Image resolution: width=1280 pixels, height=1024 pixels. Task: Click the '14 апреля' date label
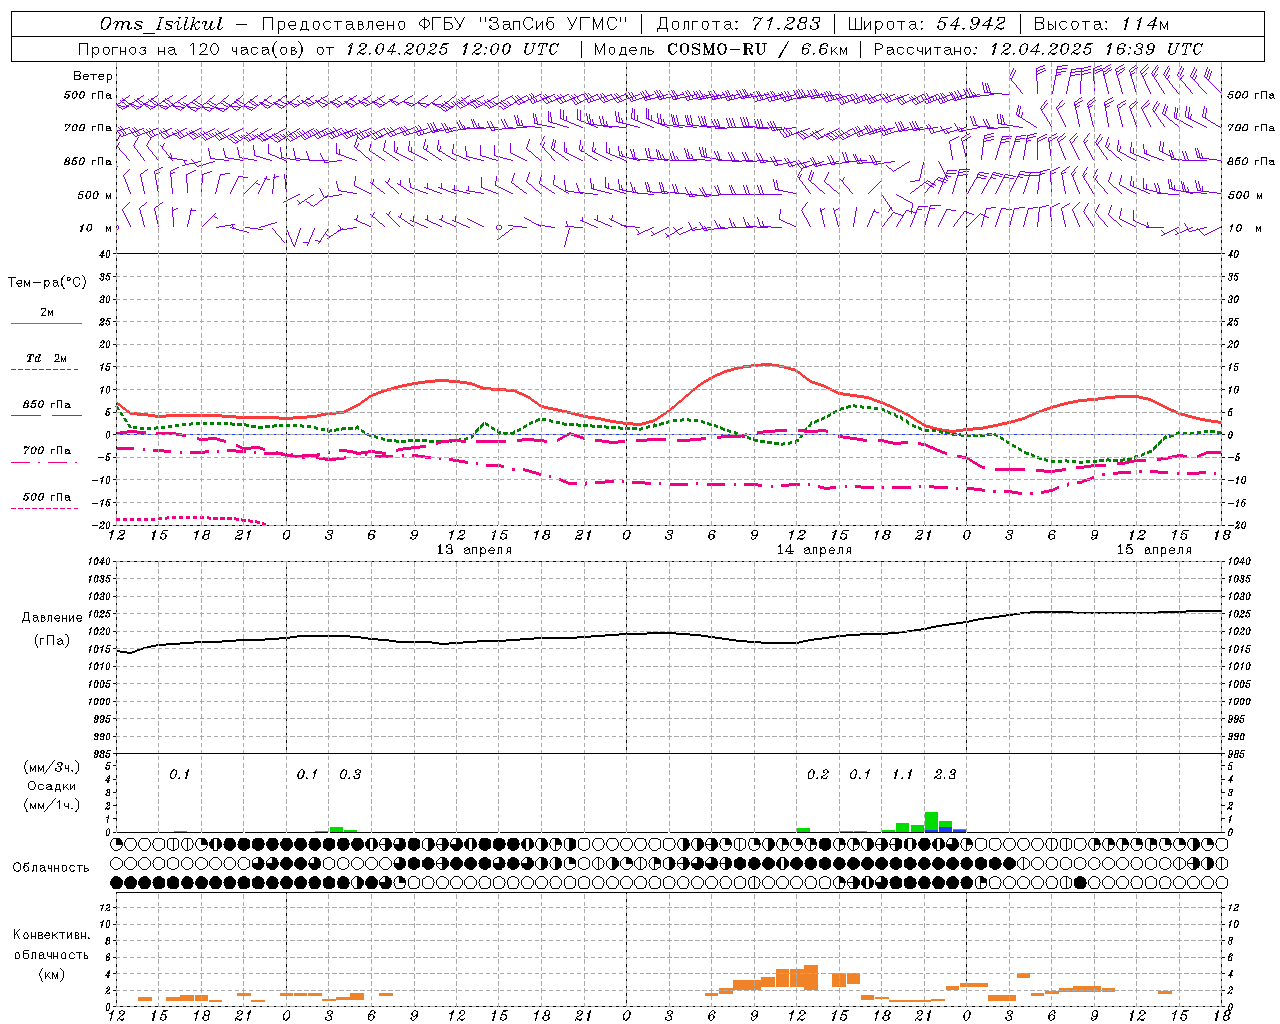pyautogui.click(x=814, y=550)
